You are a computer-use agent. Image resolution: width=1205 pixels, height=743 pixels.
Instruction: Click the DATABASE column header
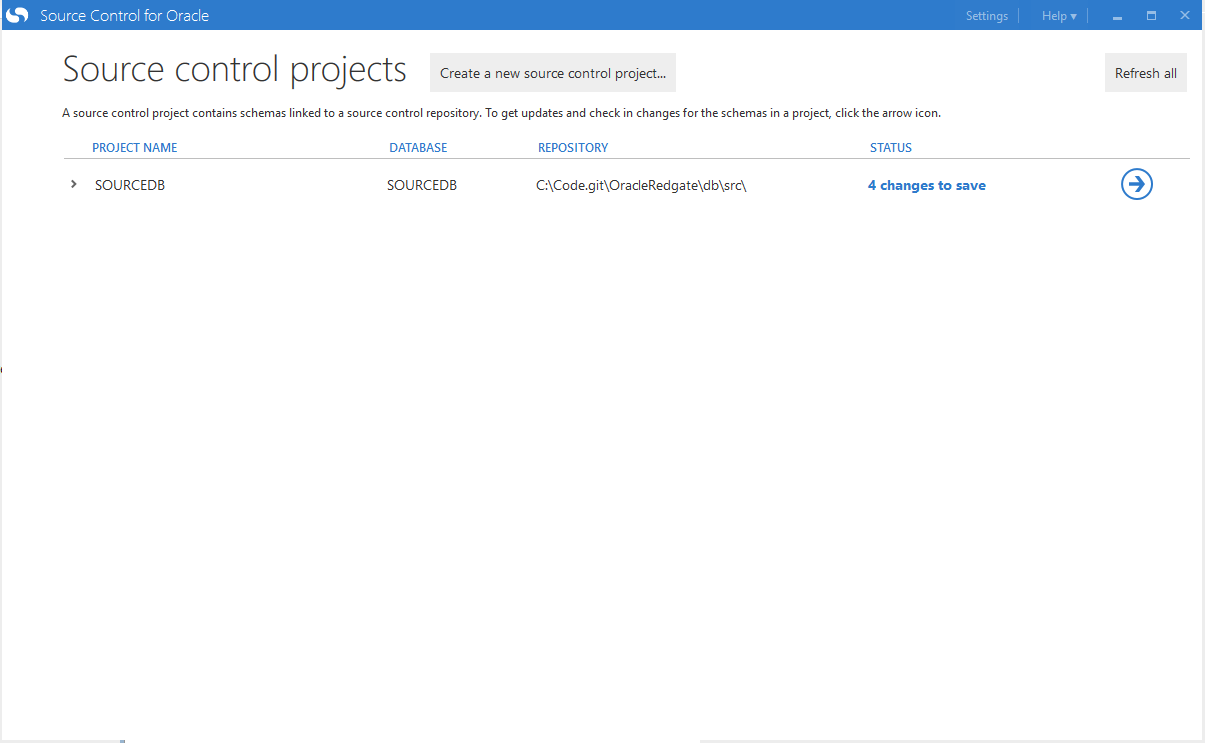pos(418,148)
